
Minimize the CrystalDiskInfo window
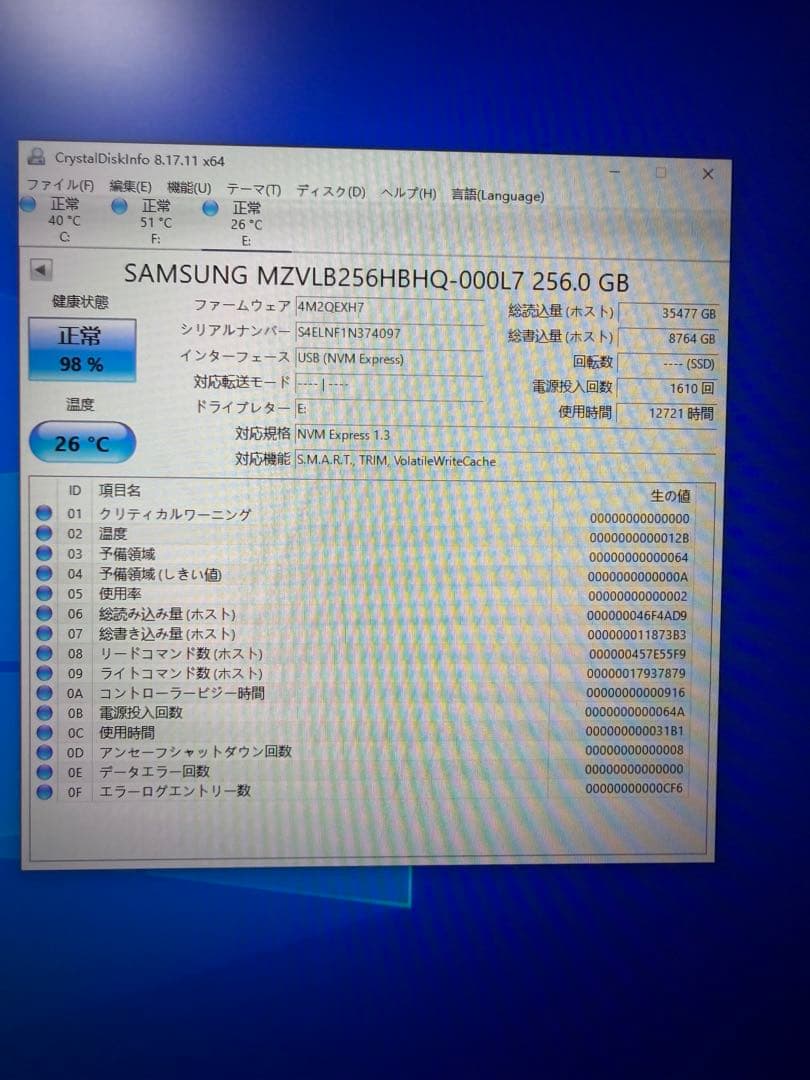(615, 172)
